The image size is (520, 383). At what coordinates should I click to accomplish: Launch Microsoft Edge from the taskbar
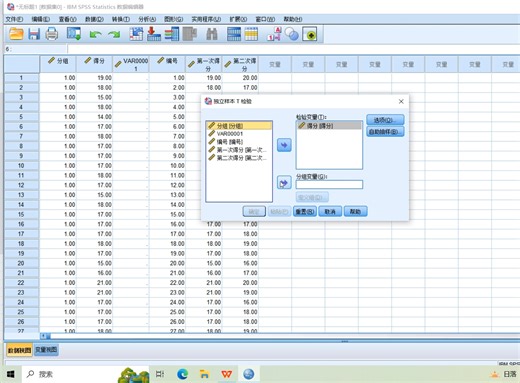[x=182, y=374]
